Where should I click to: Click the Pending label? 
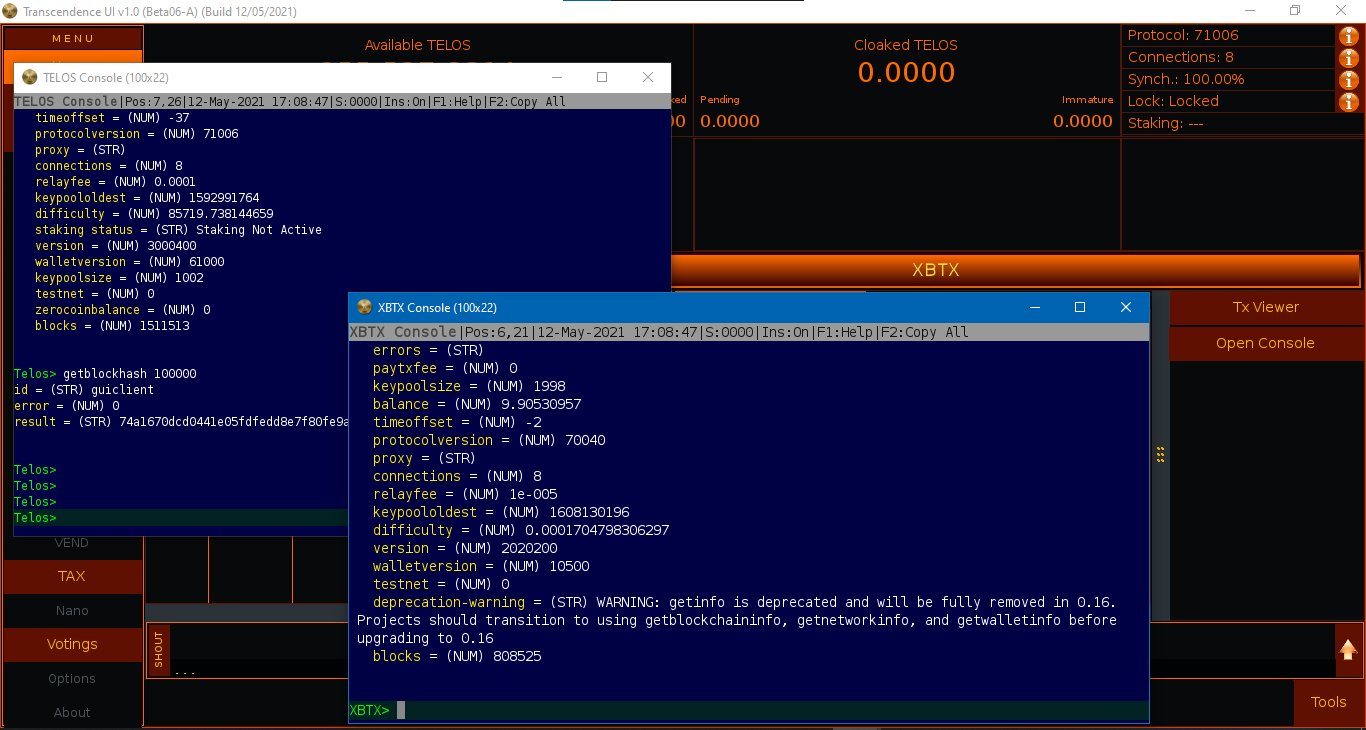pyautogui.click(x=720, y=100)
